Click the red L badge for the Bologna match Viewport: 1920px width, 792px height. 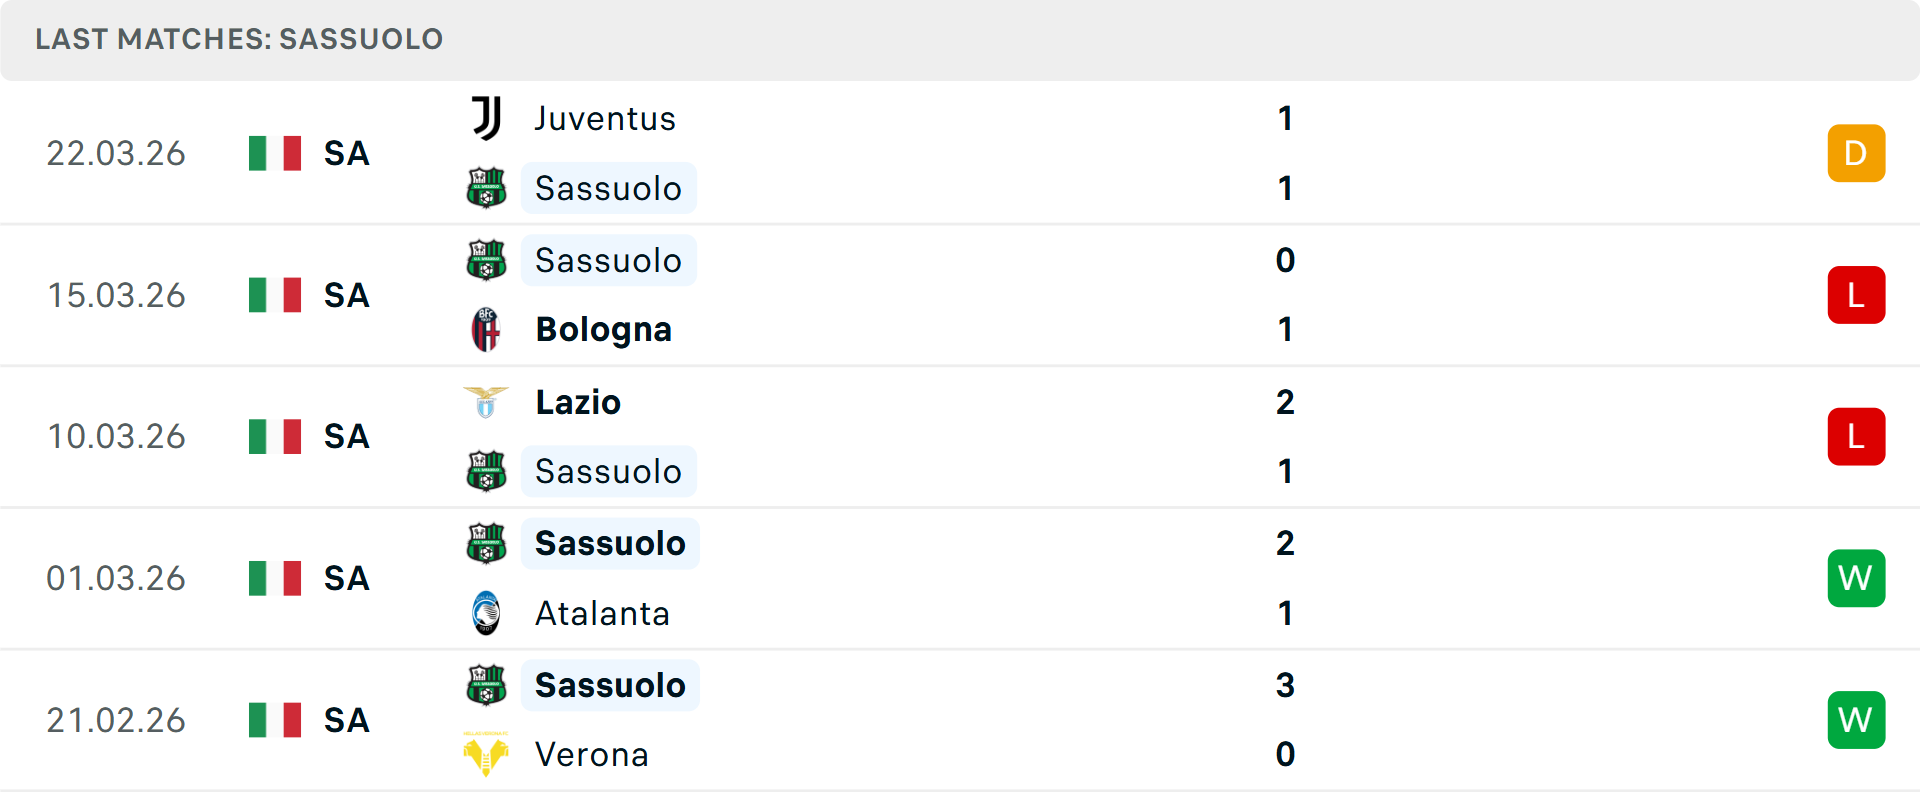1856,294
